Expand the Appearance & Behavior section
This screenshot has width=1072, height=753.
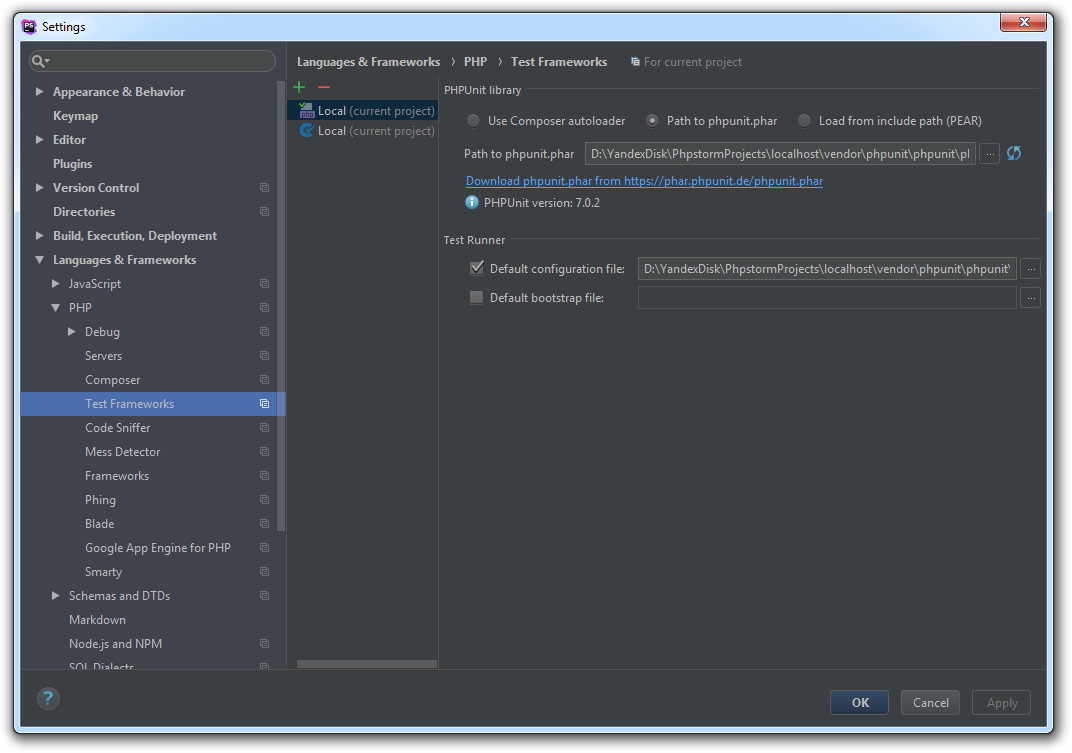[x=40, y=91]
